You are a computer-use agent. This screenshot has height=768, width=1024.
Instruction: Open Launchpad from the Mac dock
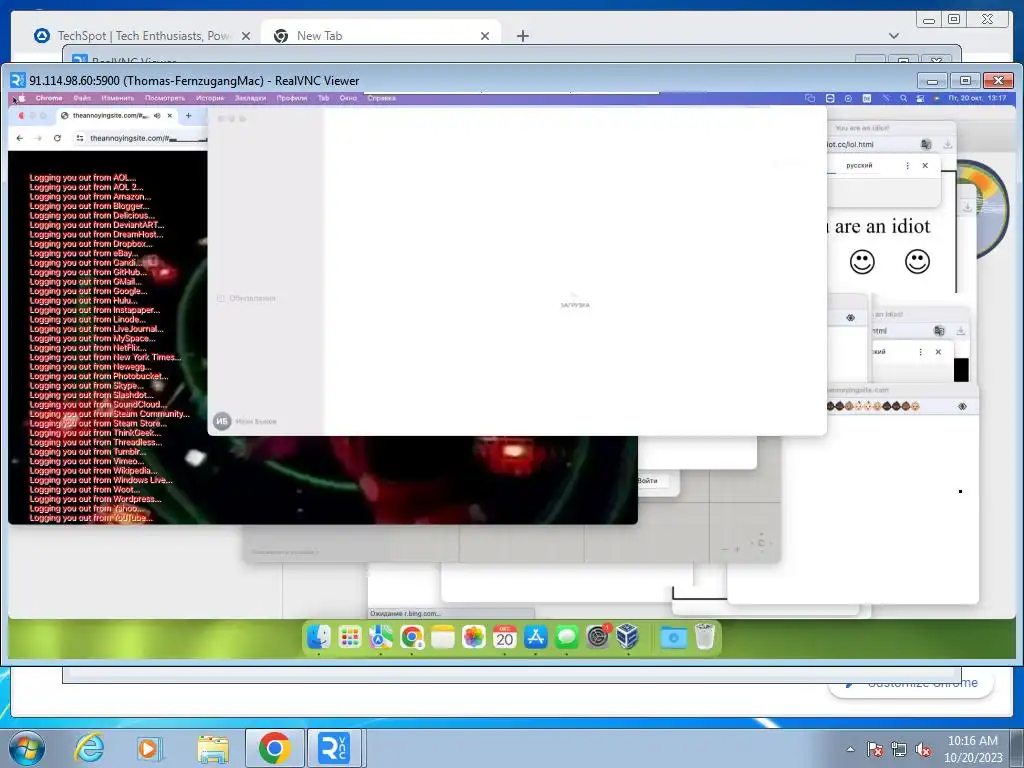click(350, 637)
